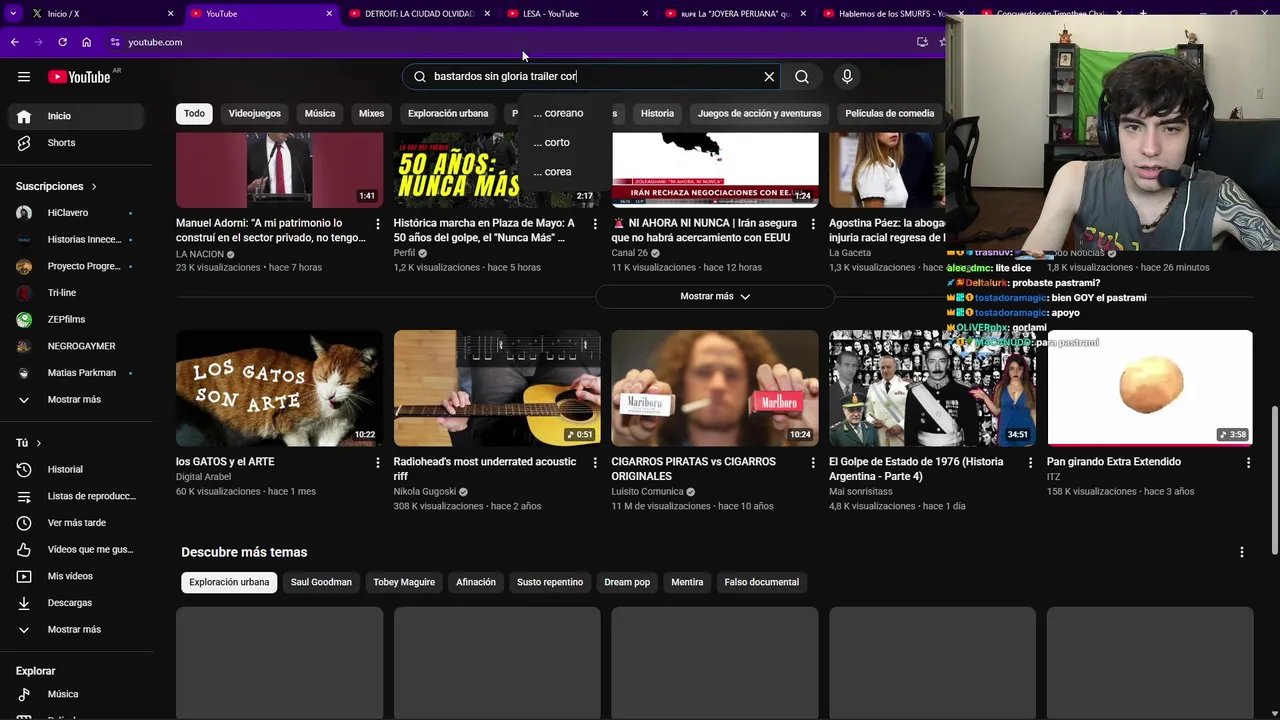Open options menu for Manuel Adorni video
1280x720 pixels.
tap(377, 224)
